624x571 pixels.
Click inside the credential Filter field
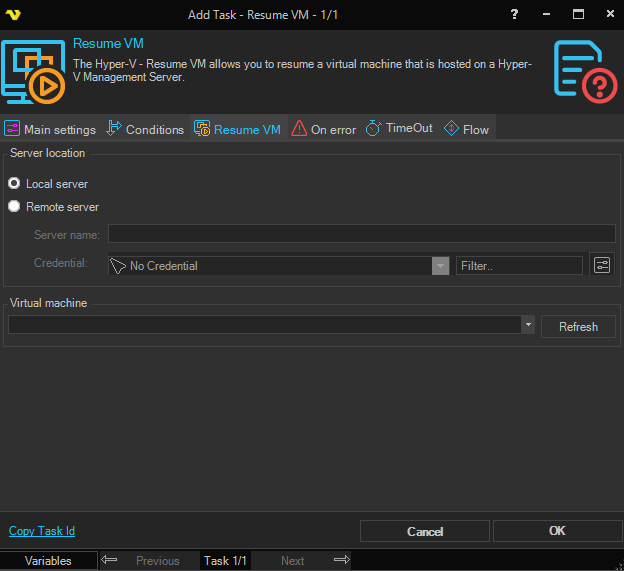519,266
